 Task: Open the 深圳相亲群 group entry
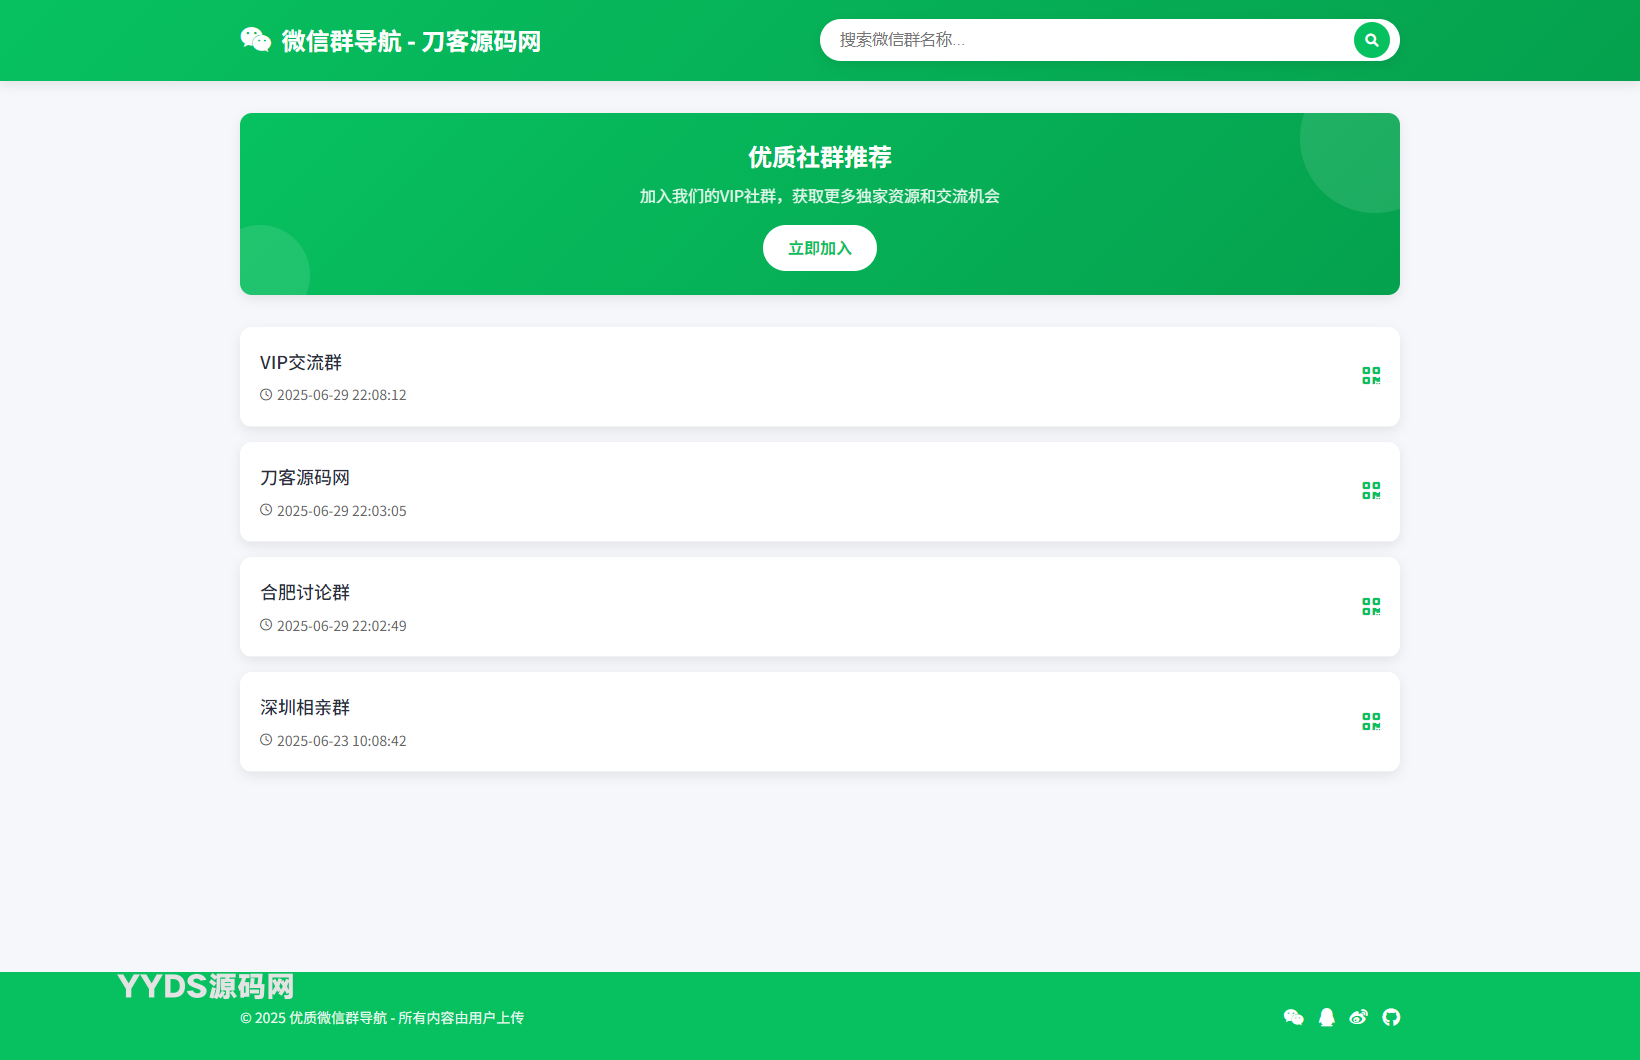[304, 707]
